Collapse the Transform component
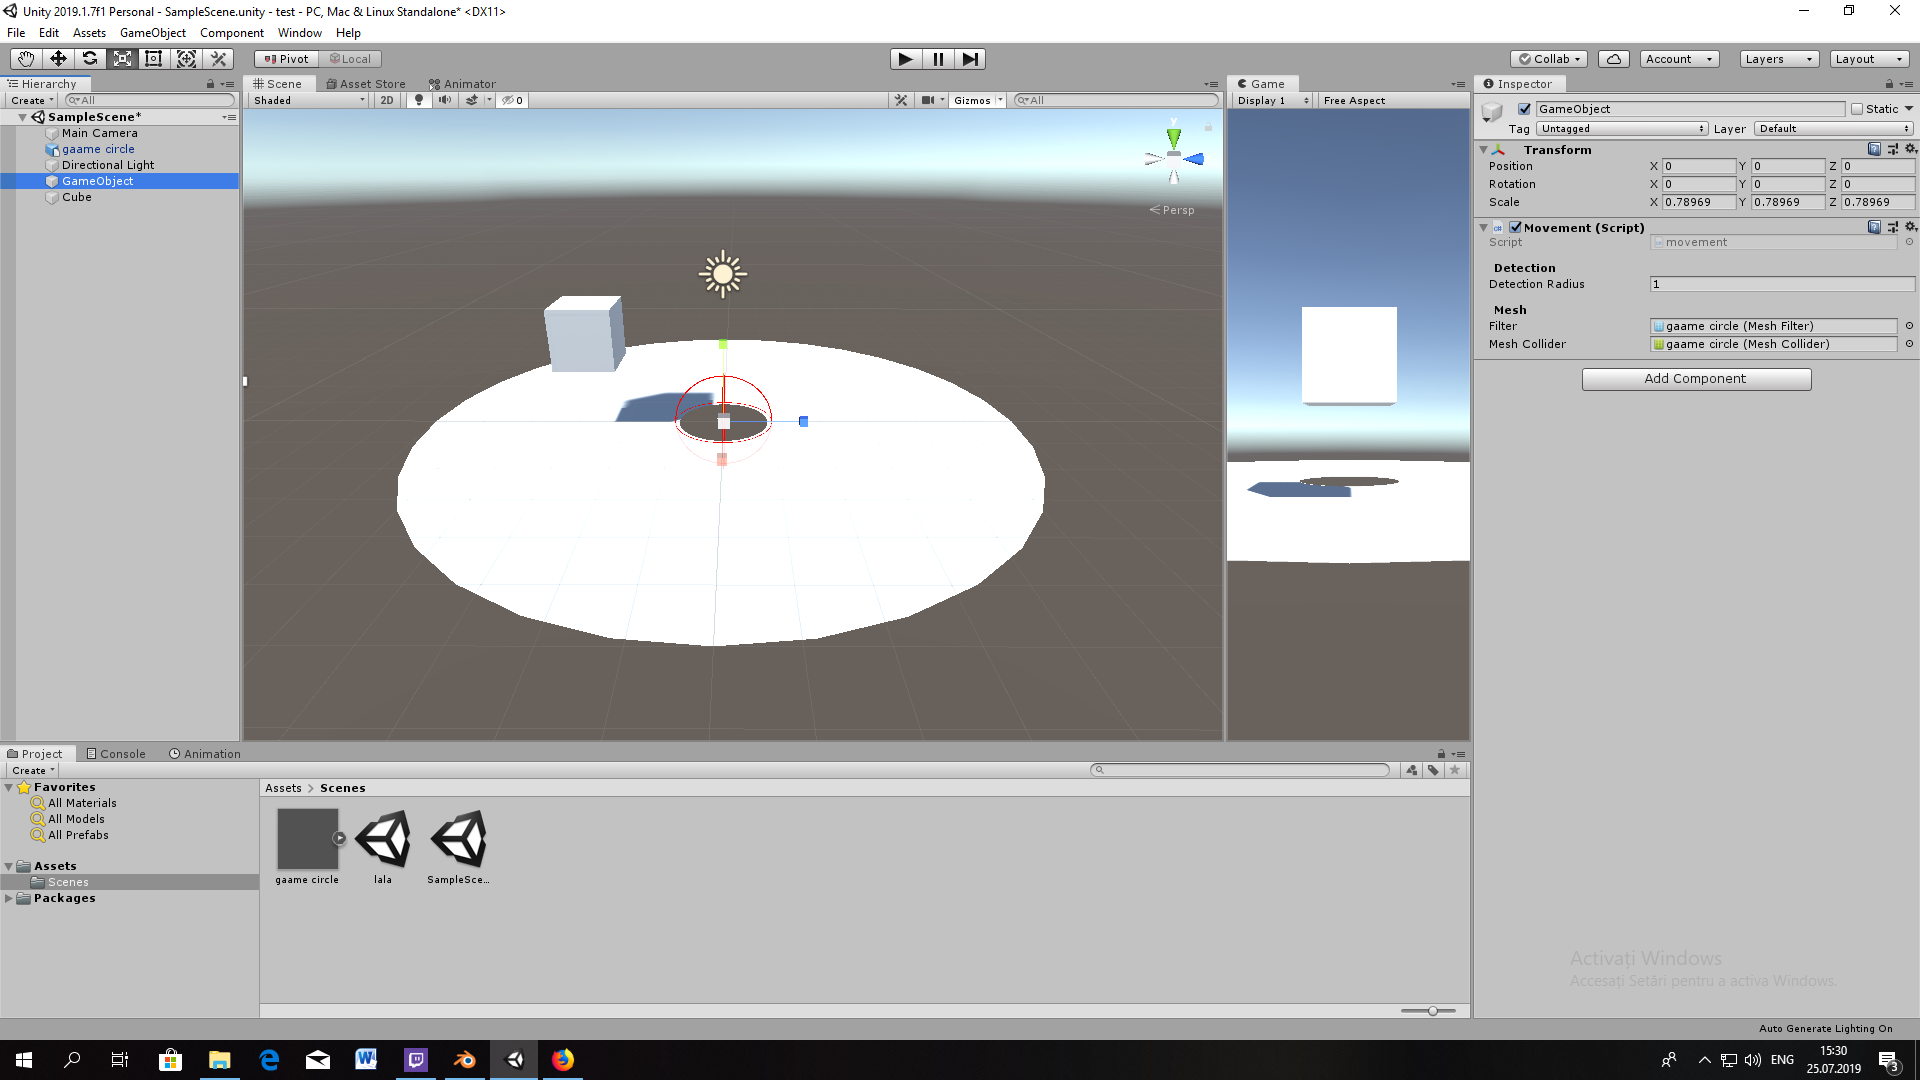1920x1080 pixels. tap(1483, 150)
